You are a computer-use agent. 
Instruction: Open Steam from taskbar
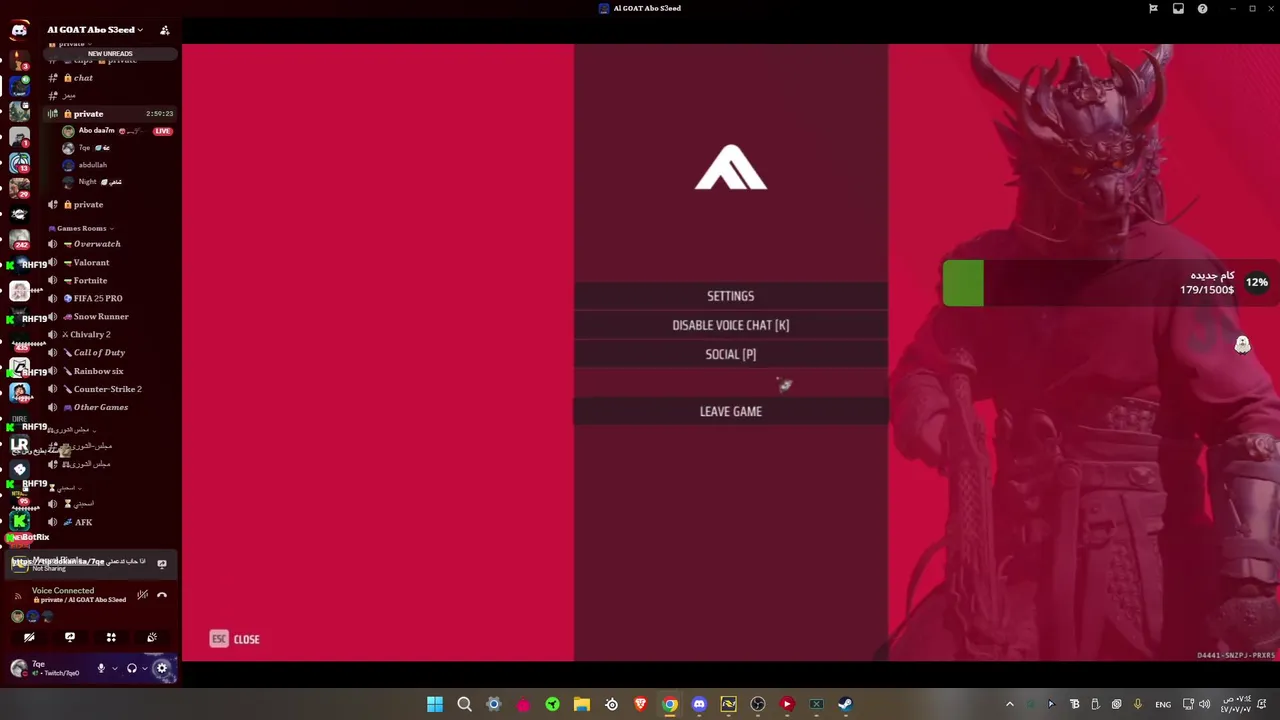coord(846,704)
